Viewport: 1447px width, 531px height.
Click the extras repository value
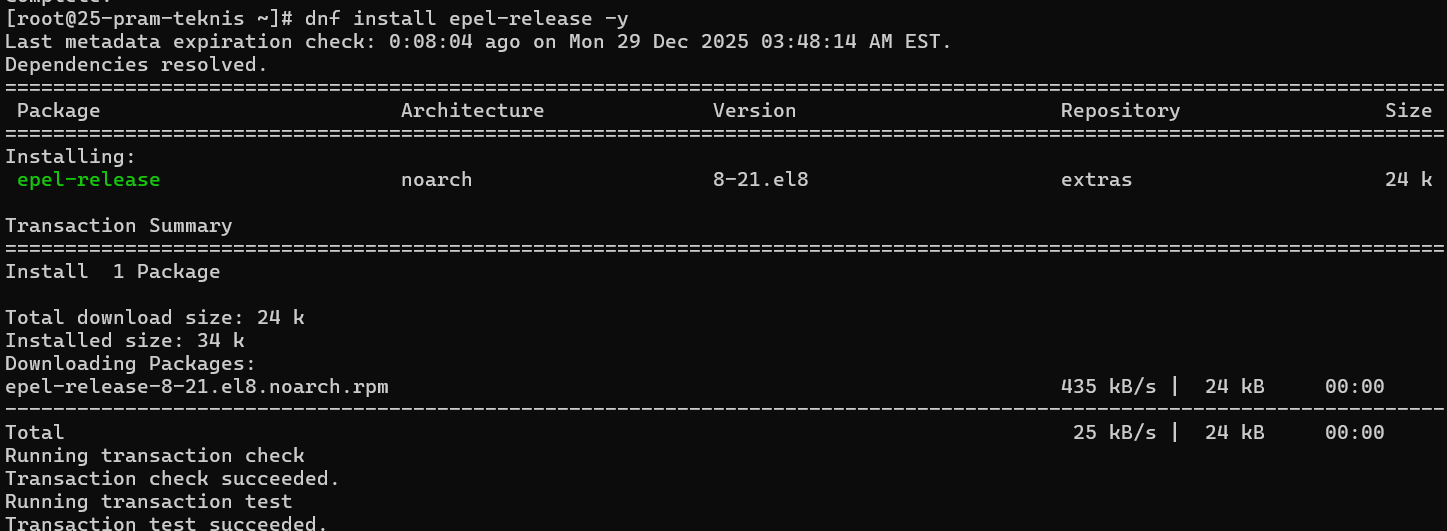(1096, 180)
